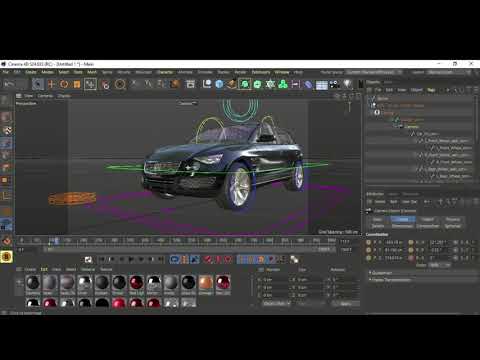The image size is (480, 360).
Task: Click the viewport toggle-view icon top-right
Action: point(359,97)
